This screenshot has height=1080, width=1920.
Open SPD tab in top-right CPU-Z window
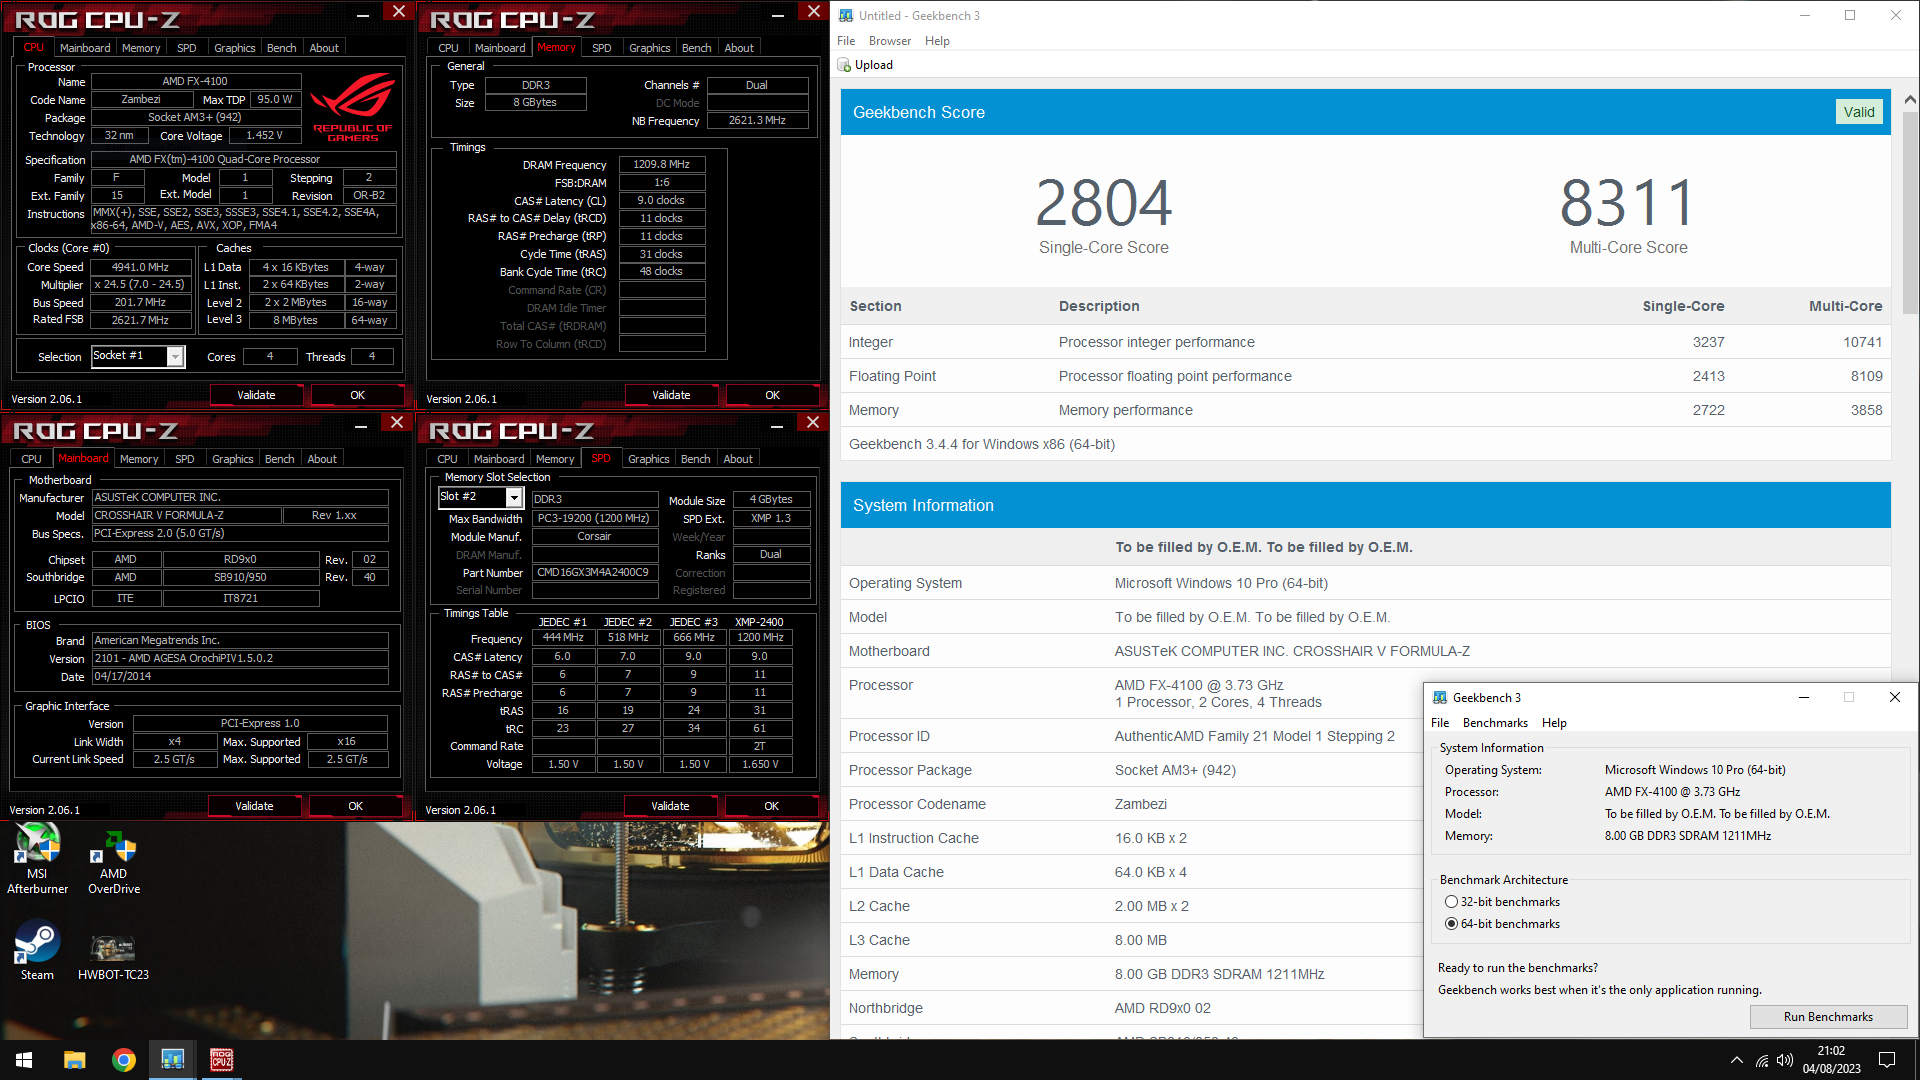pyautogui.click(x=601, y=48)
